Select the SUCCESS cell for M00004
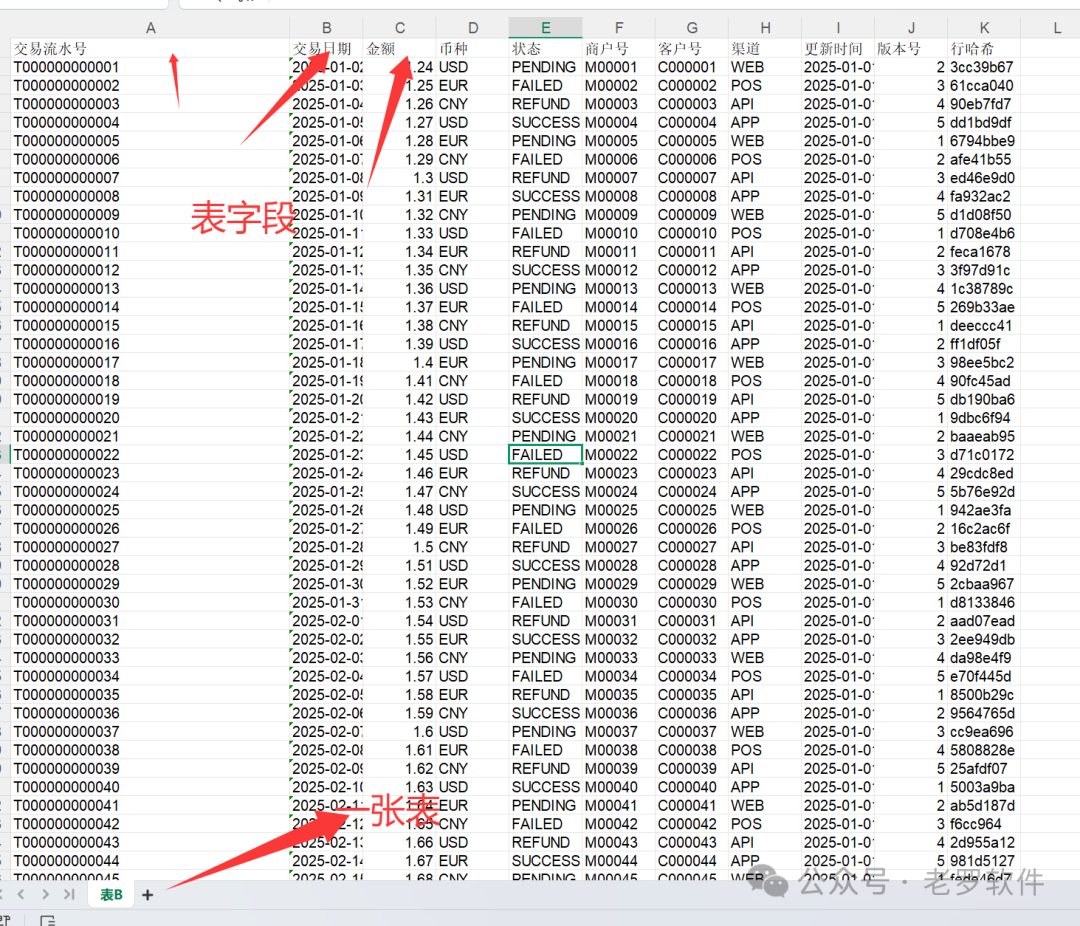 [x=546, y=122]
